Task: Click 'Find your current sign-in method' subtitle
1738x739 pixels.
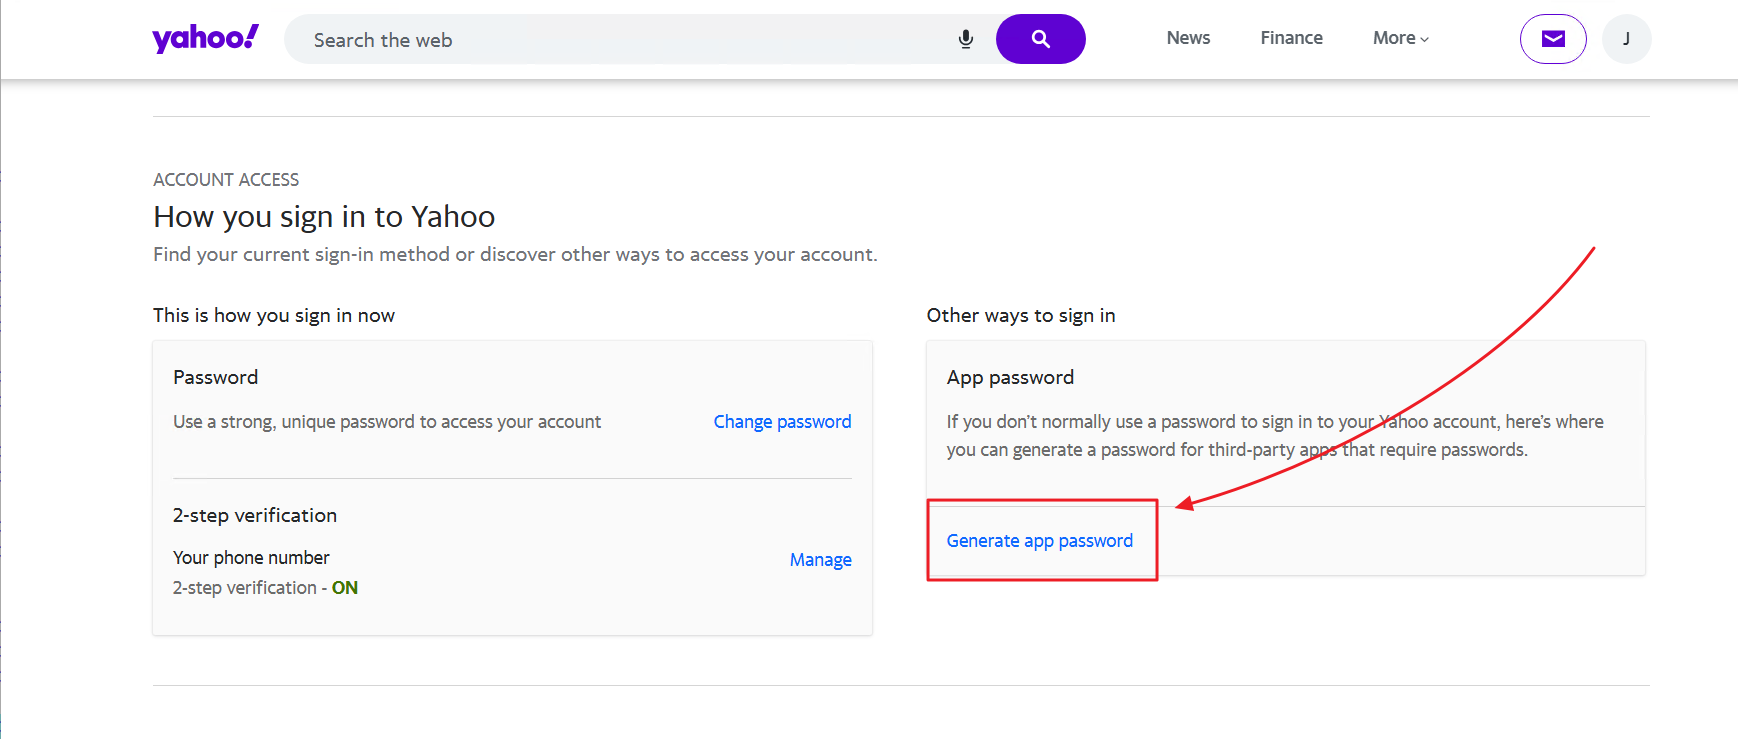Action: [515, 255]
